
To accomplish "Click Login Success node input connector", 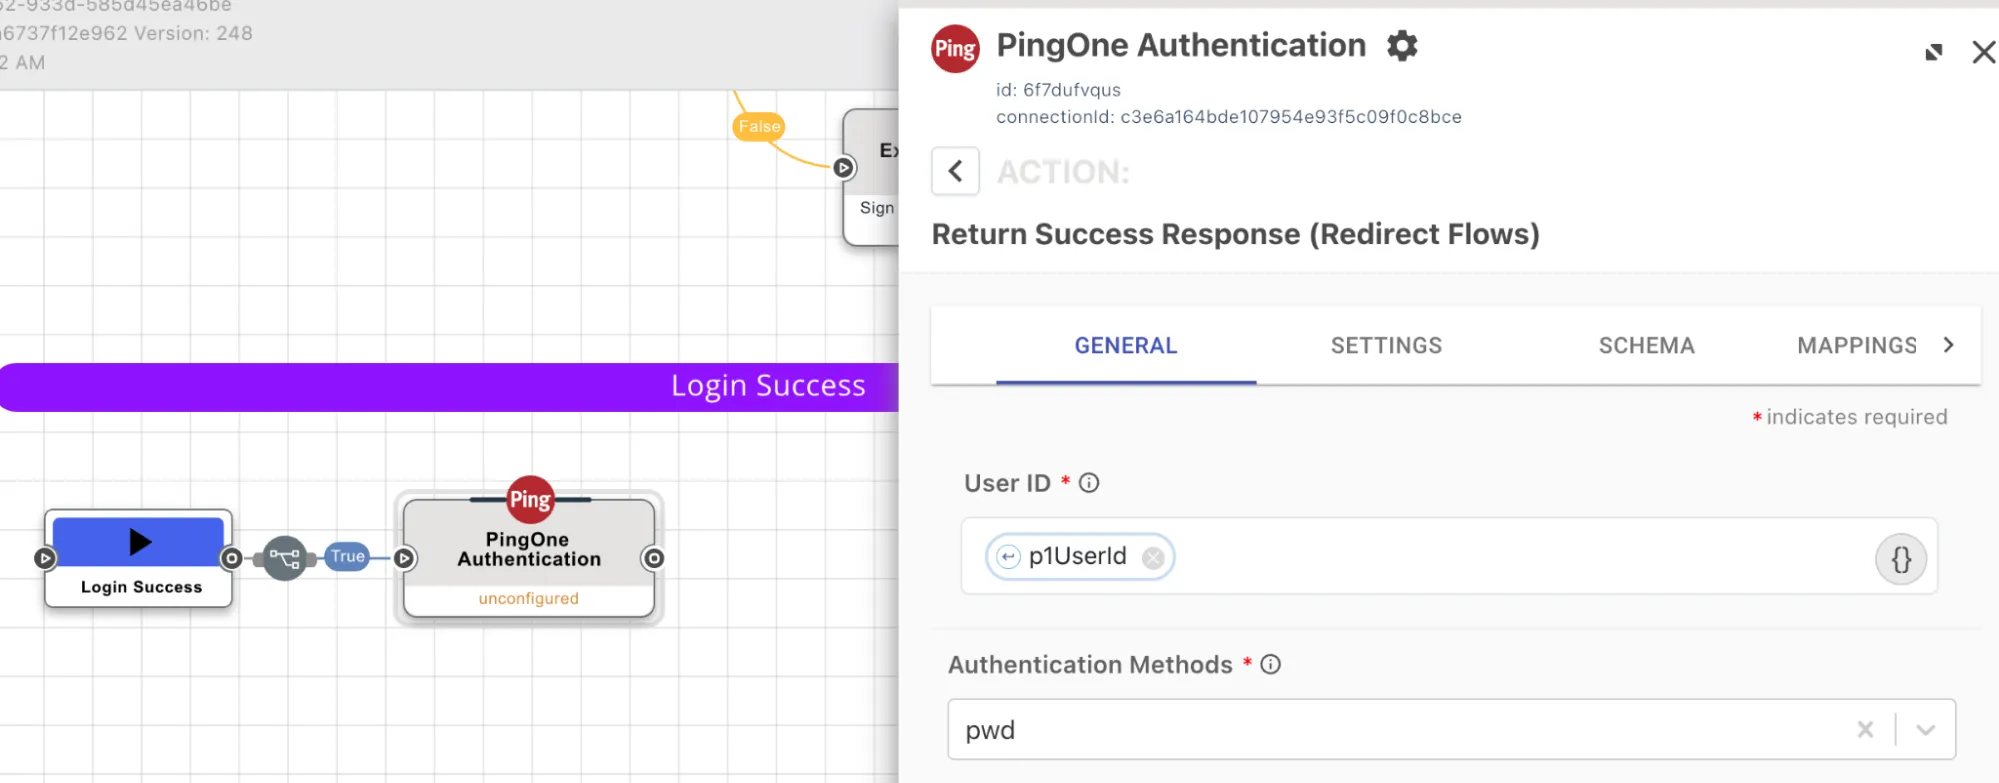I will 45,558.
